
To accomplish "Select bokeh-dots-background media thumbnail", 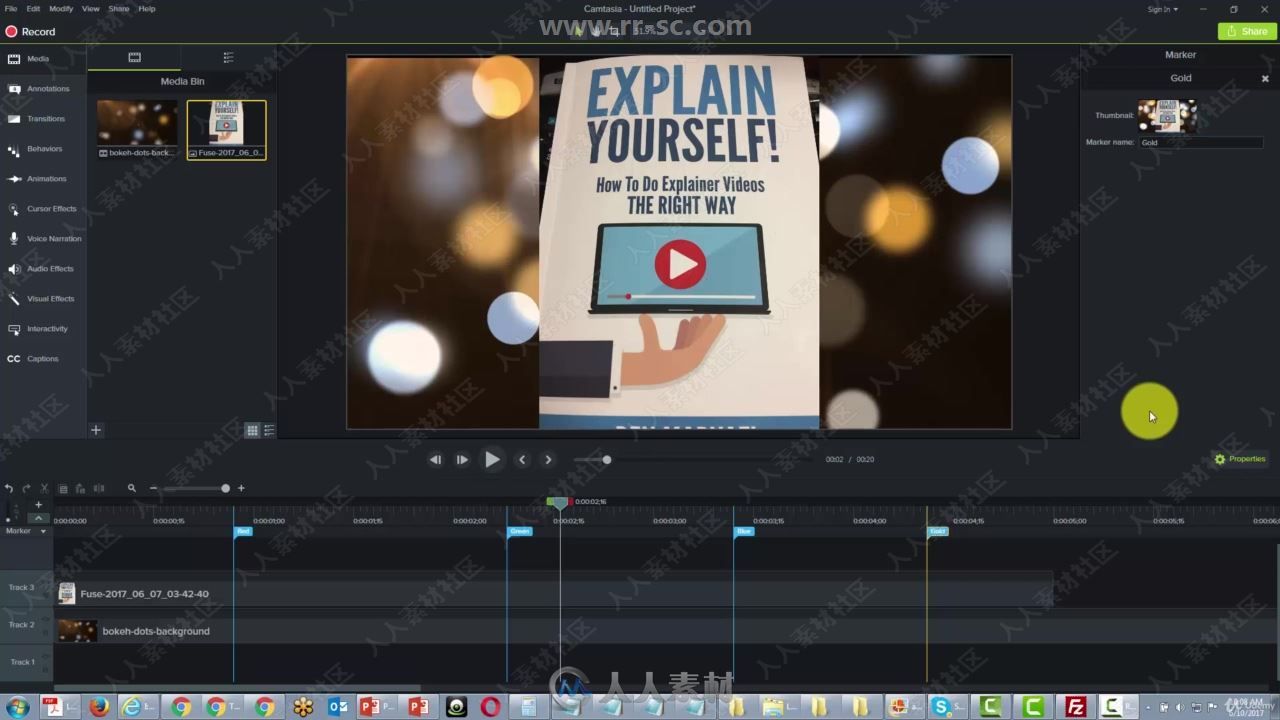I will coord(137,129).
